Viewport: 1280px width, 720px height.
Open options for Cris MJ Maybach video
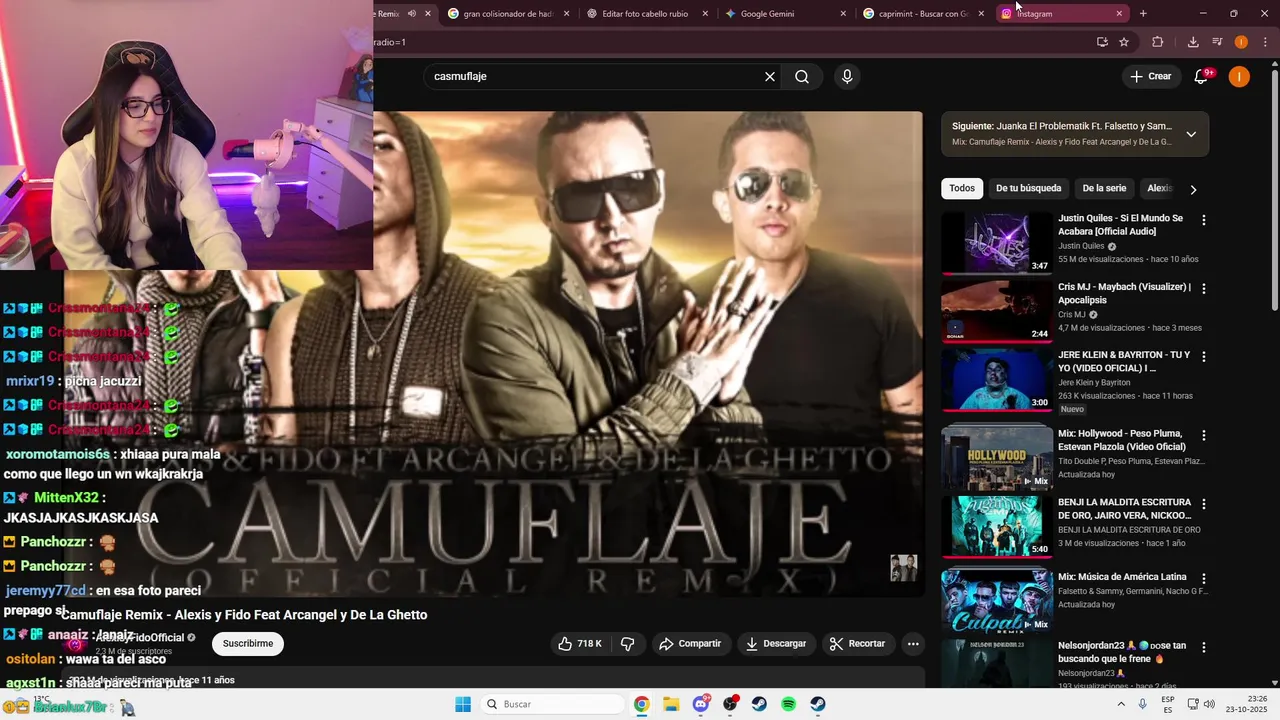pyautogui.click(x=1204, y=289)
